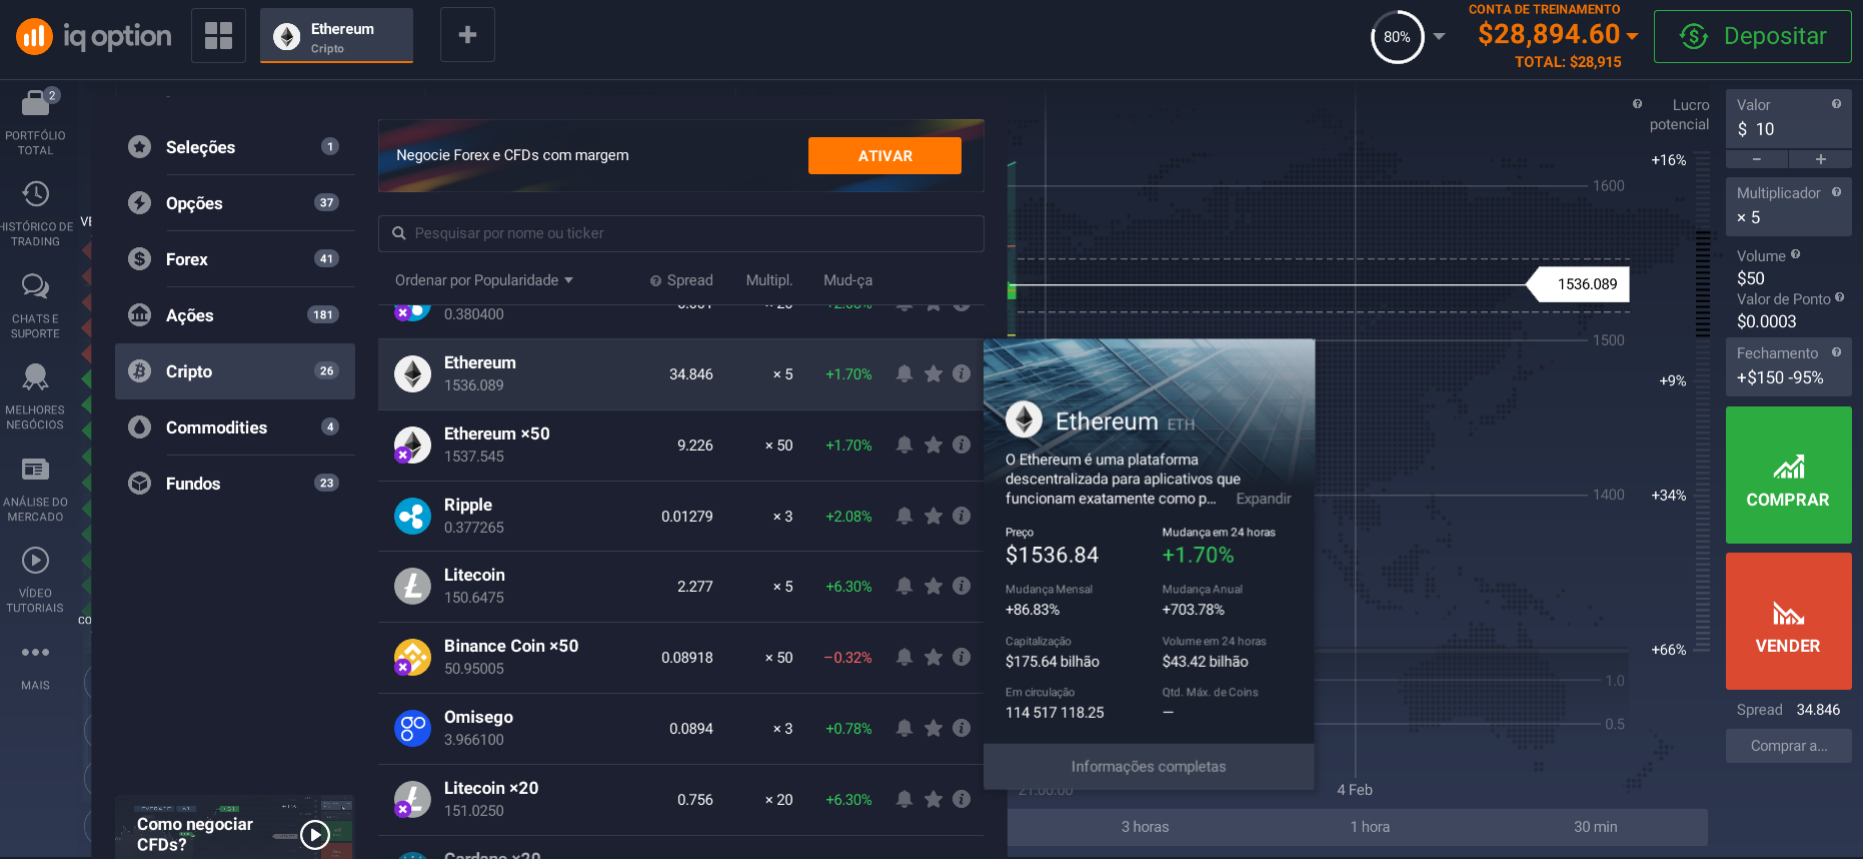This screenshot has width=1863, height=859.
Task: Toggle alert bell for Litecoin row
Action: coord(904,586)
